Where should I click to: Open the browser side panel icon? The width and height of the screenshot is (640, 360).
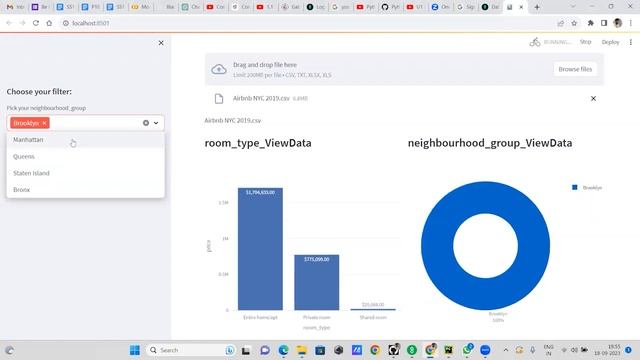(604, 23)
